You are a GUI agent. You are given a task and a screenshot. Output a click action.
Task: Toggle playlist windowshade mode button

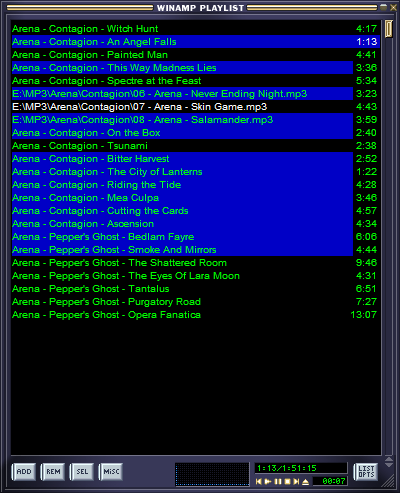pos(384,7)
